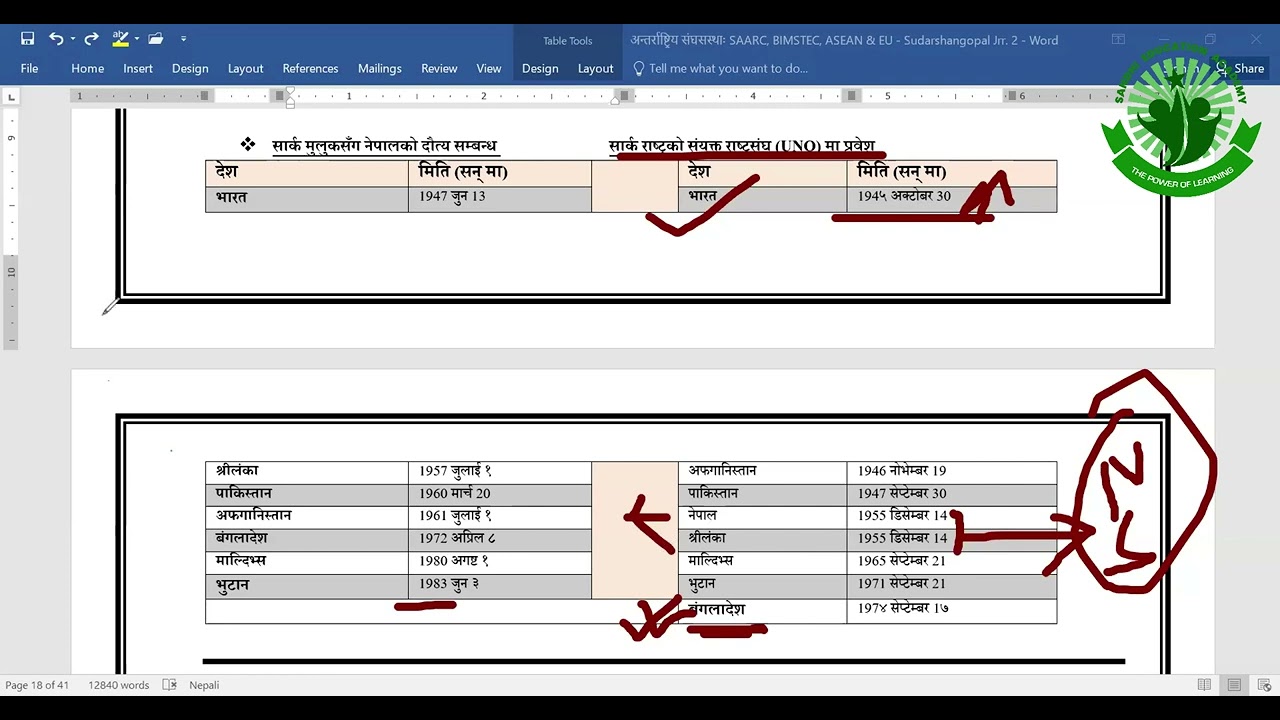
Task: Open the Ribbon Display Options button
Action: [1118, 40]
